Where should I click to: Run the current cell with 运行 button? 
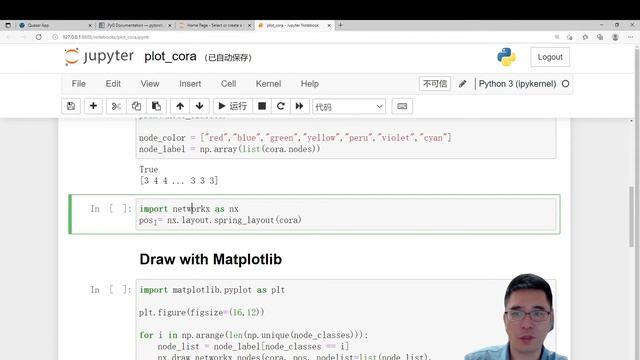(x=233, y=106)
